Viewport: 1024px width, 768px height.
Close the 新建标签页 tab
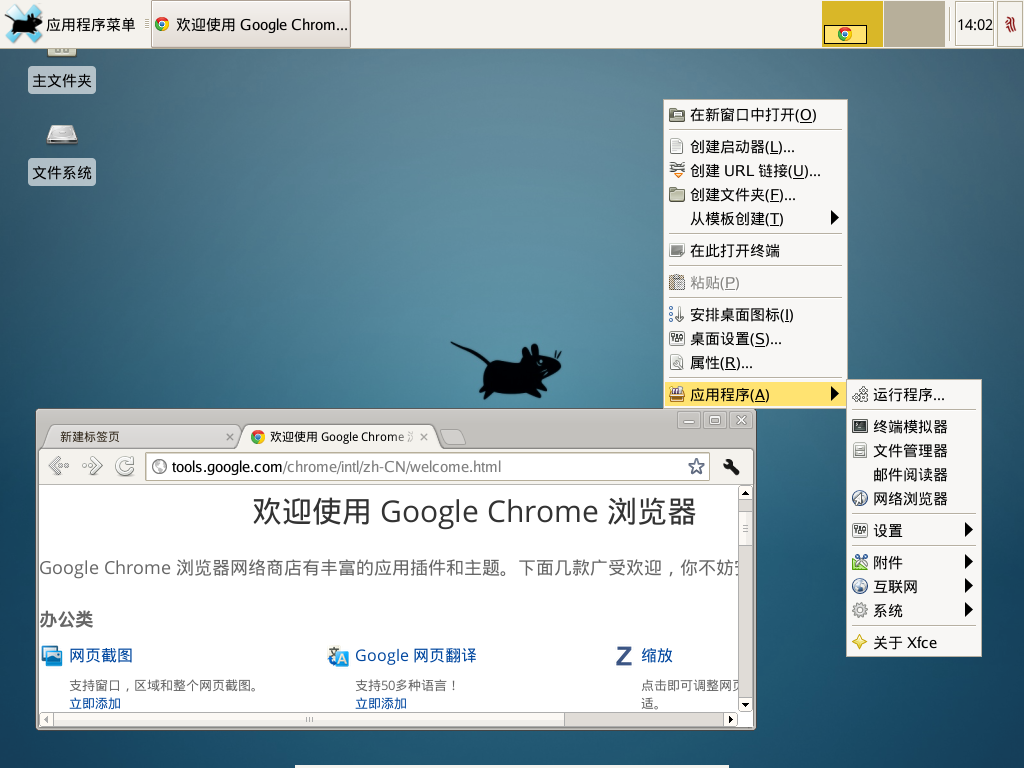click(x=230, y=437)
